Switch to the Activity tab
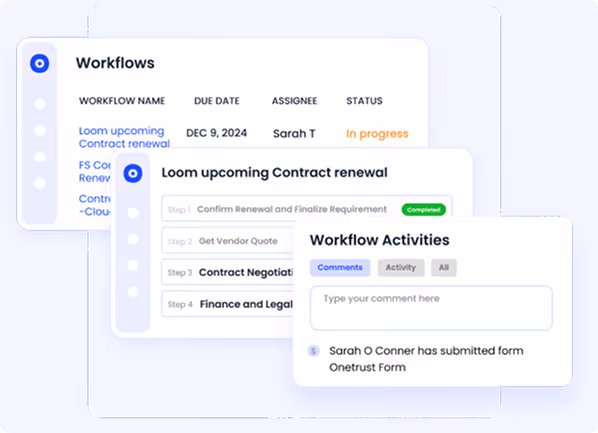 click(400, 267)
